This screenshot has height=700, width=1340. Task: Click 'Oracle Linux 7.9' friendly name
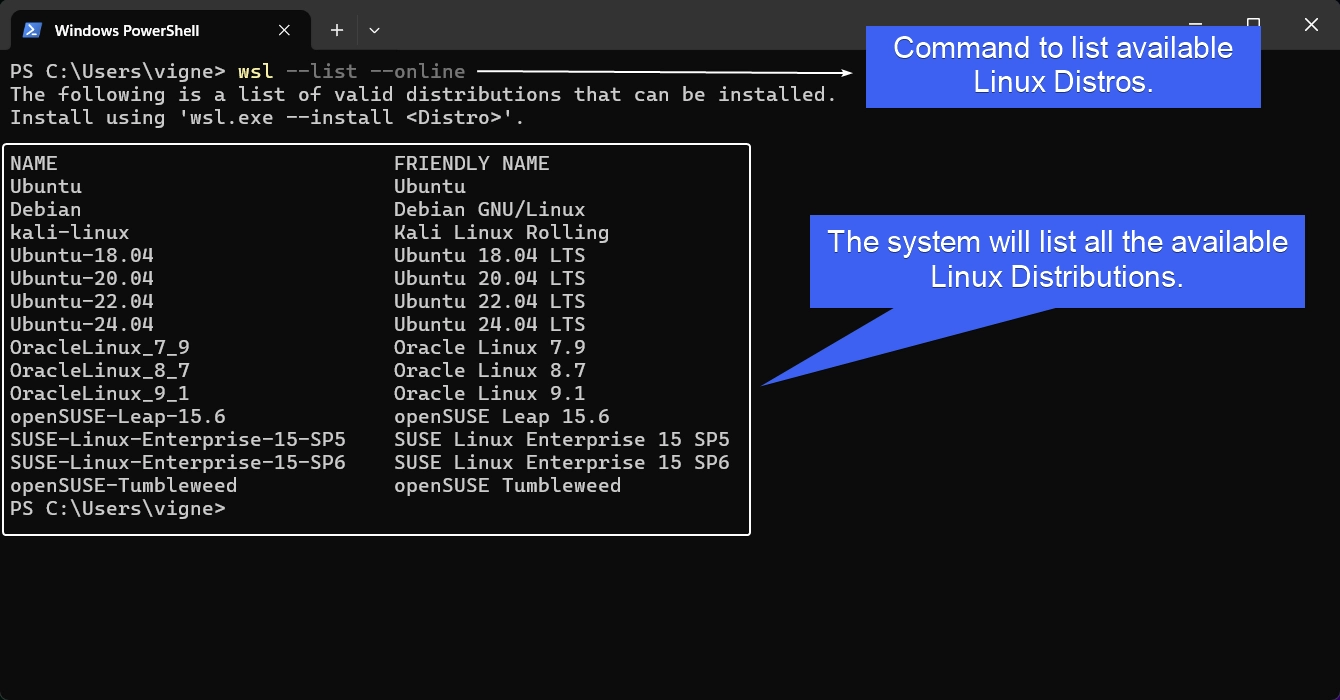[x=490, y=348]
